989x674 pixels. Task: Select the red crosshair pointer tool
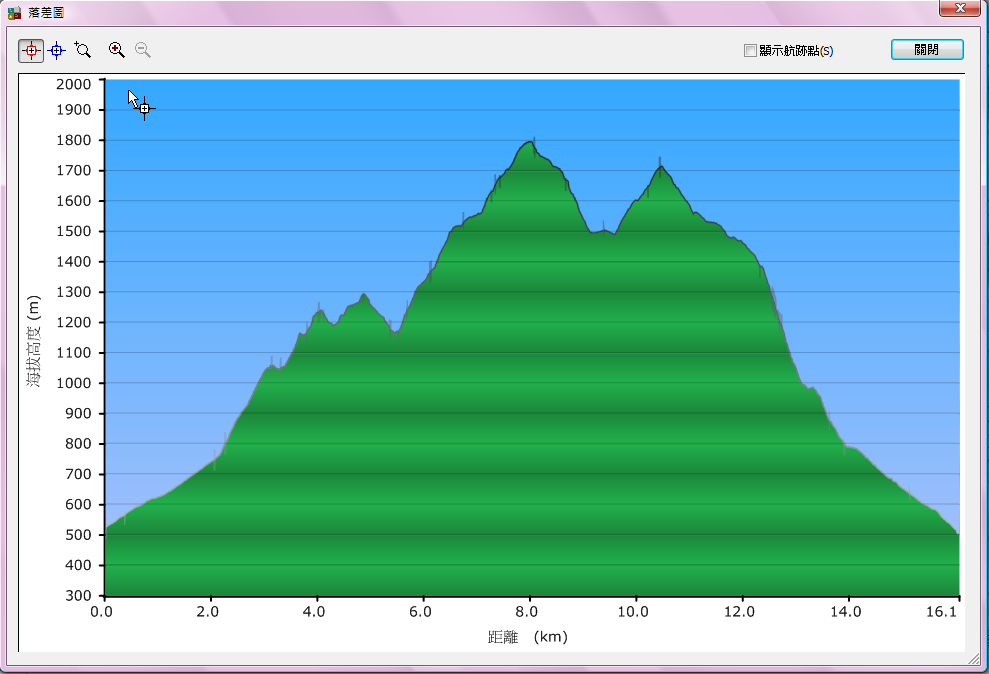(x=31, y=50)
